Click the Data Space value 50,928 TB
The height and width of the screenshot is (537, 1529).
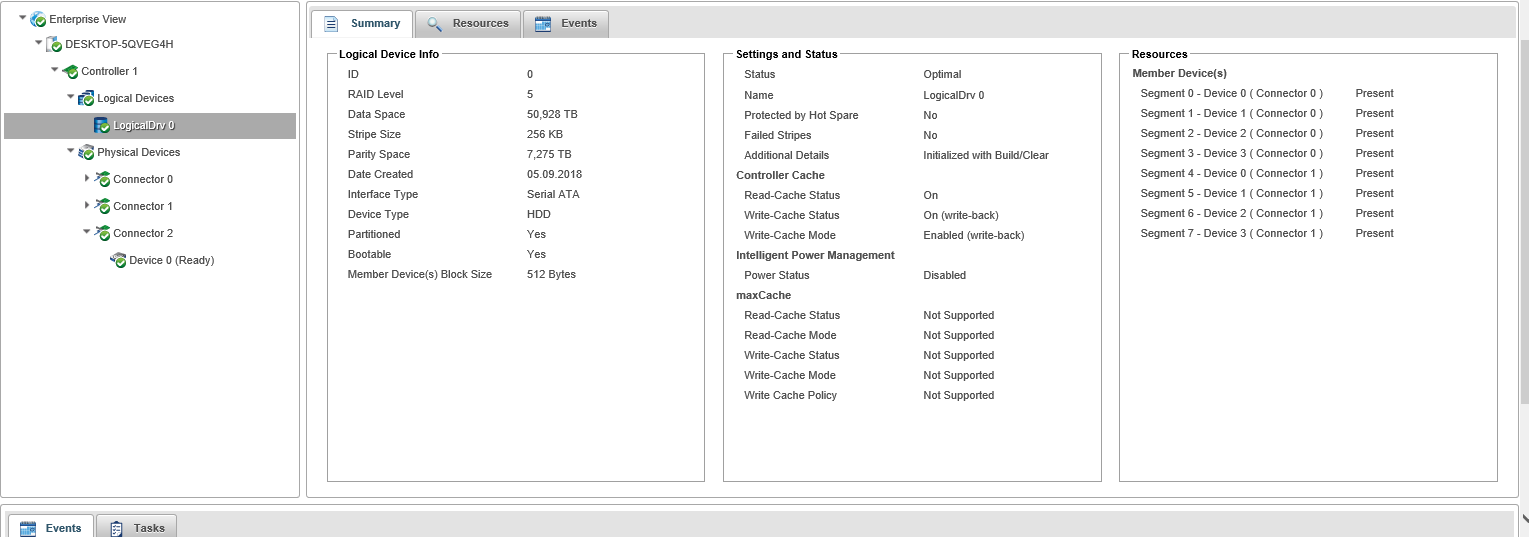click(552, 114)
